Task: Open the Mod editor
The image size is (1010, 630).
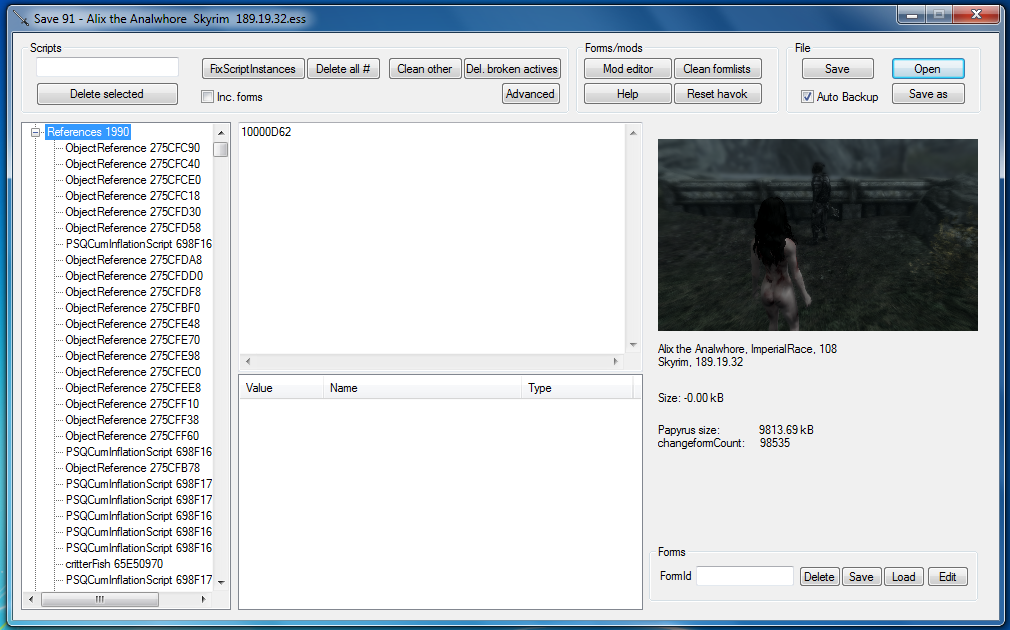Action: 627,69
